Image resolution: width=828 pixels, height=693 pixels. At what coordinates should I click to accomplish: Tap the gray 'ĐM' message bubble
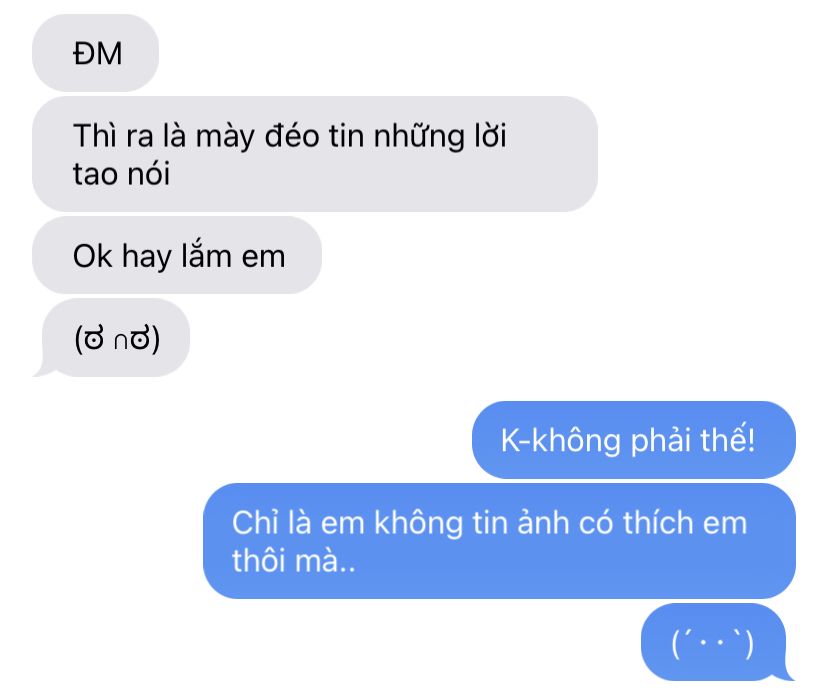click(96, 53)
